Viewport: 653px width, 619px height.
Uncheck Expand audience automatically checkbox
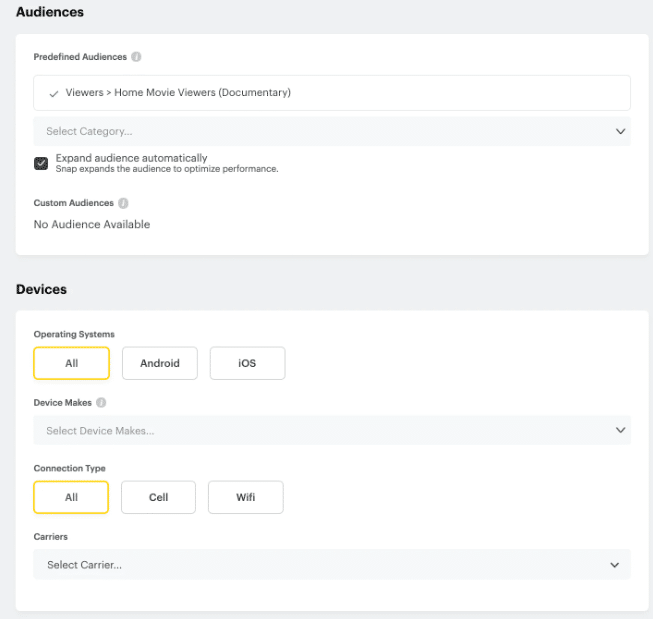[x=41, y=163]
